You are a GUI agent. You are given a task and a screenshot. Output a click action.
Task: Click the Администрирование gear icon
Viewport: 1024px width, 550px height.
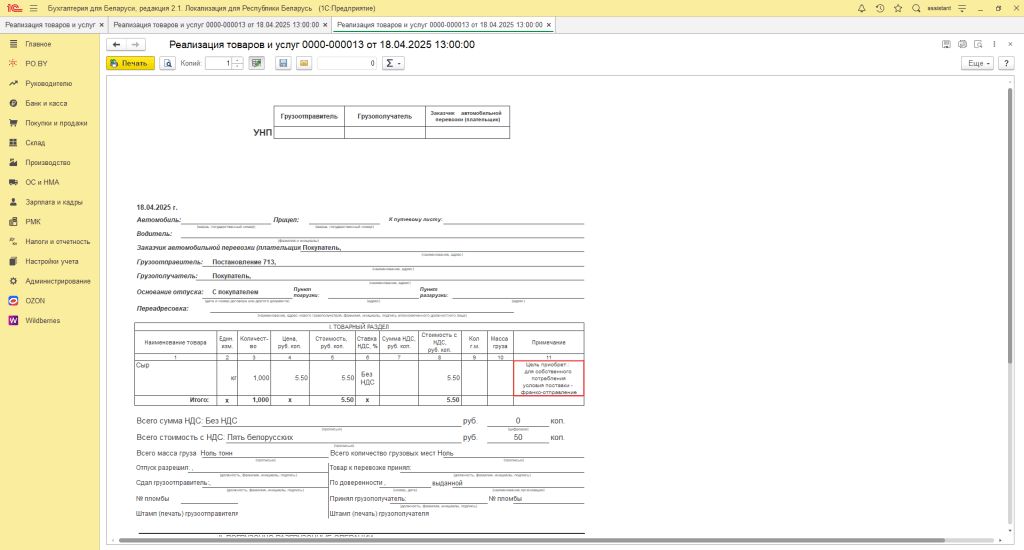pyautogui.click(x=13, y=281)
